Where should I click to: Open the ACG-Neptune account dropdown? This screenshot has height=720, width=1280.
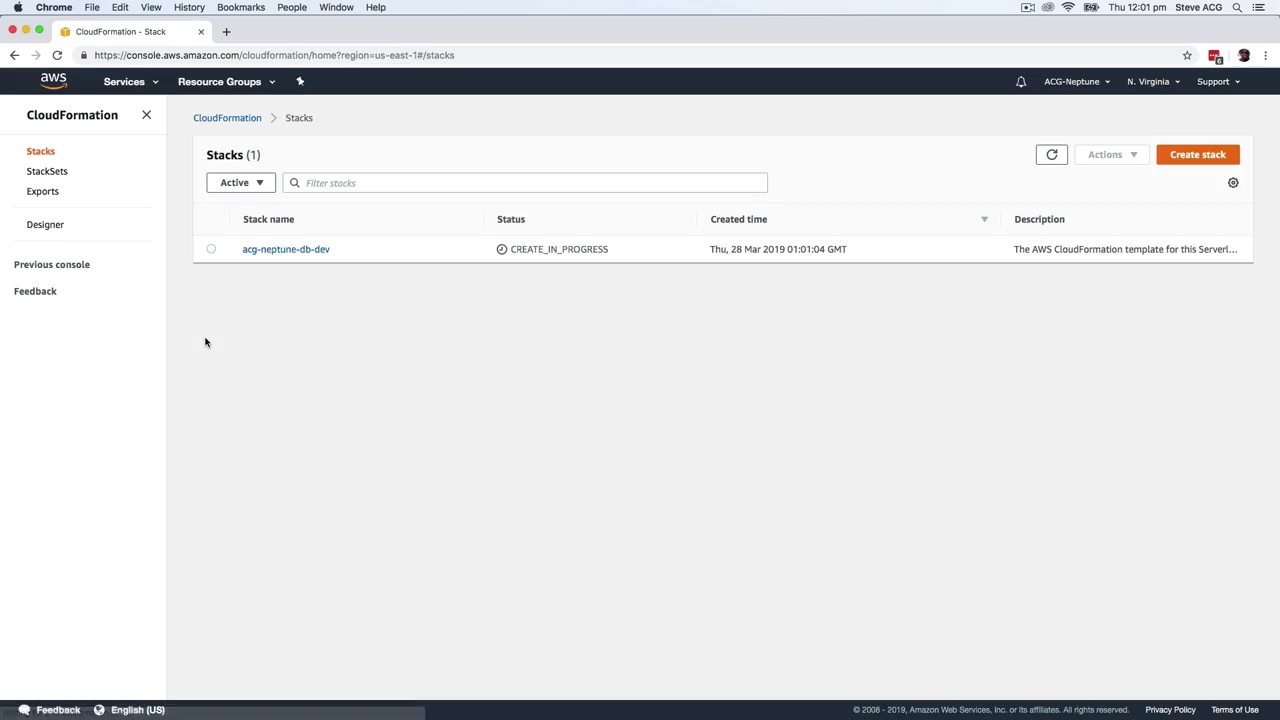click(1077, 82)
